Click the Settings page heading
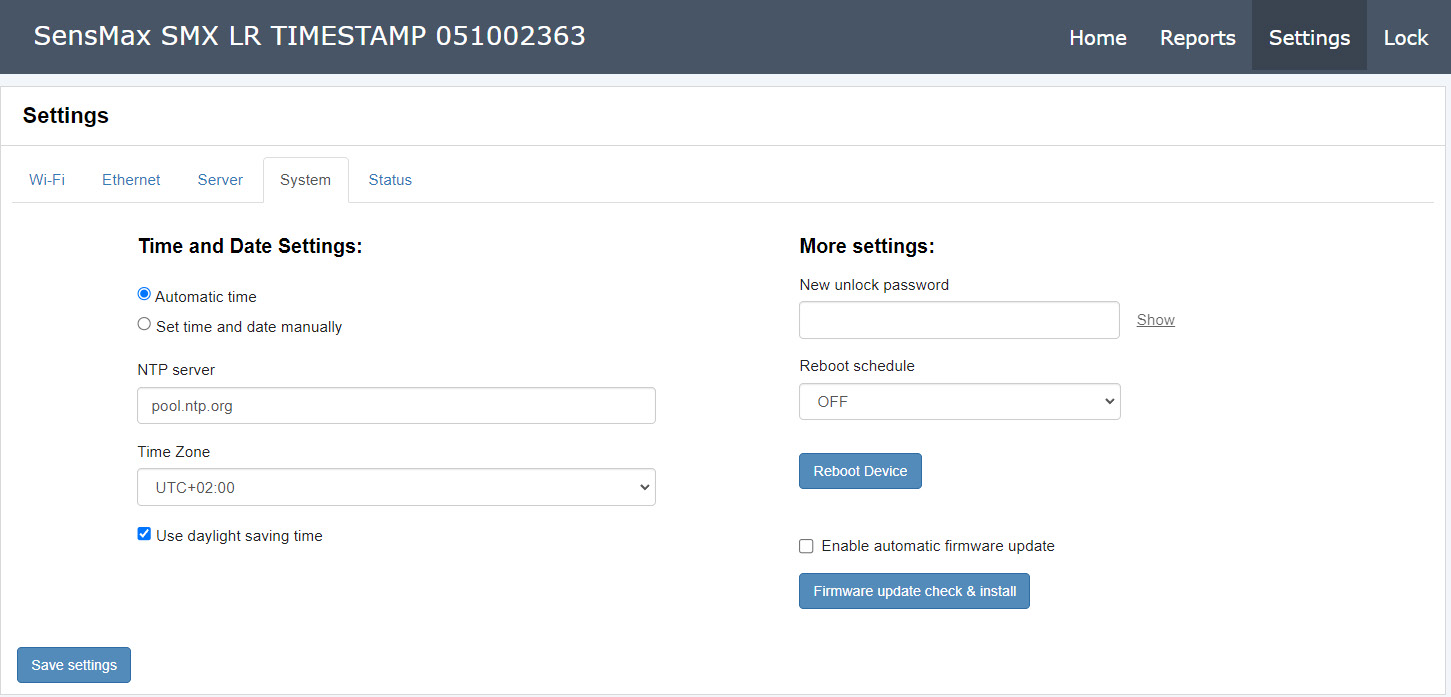This screenshot has width=1451, height=697. point(66,115)
